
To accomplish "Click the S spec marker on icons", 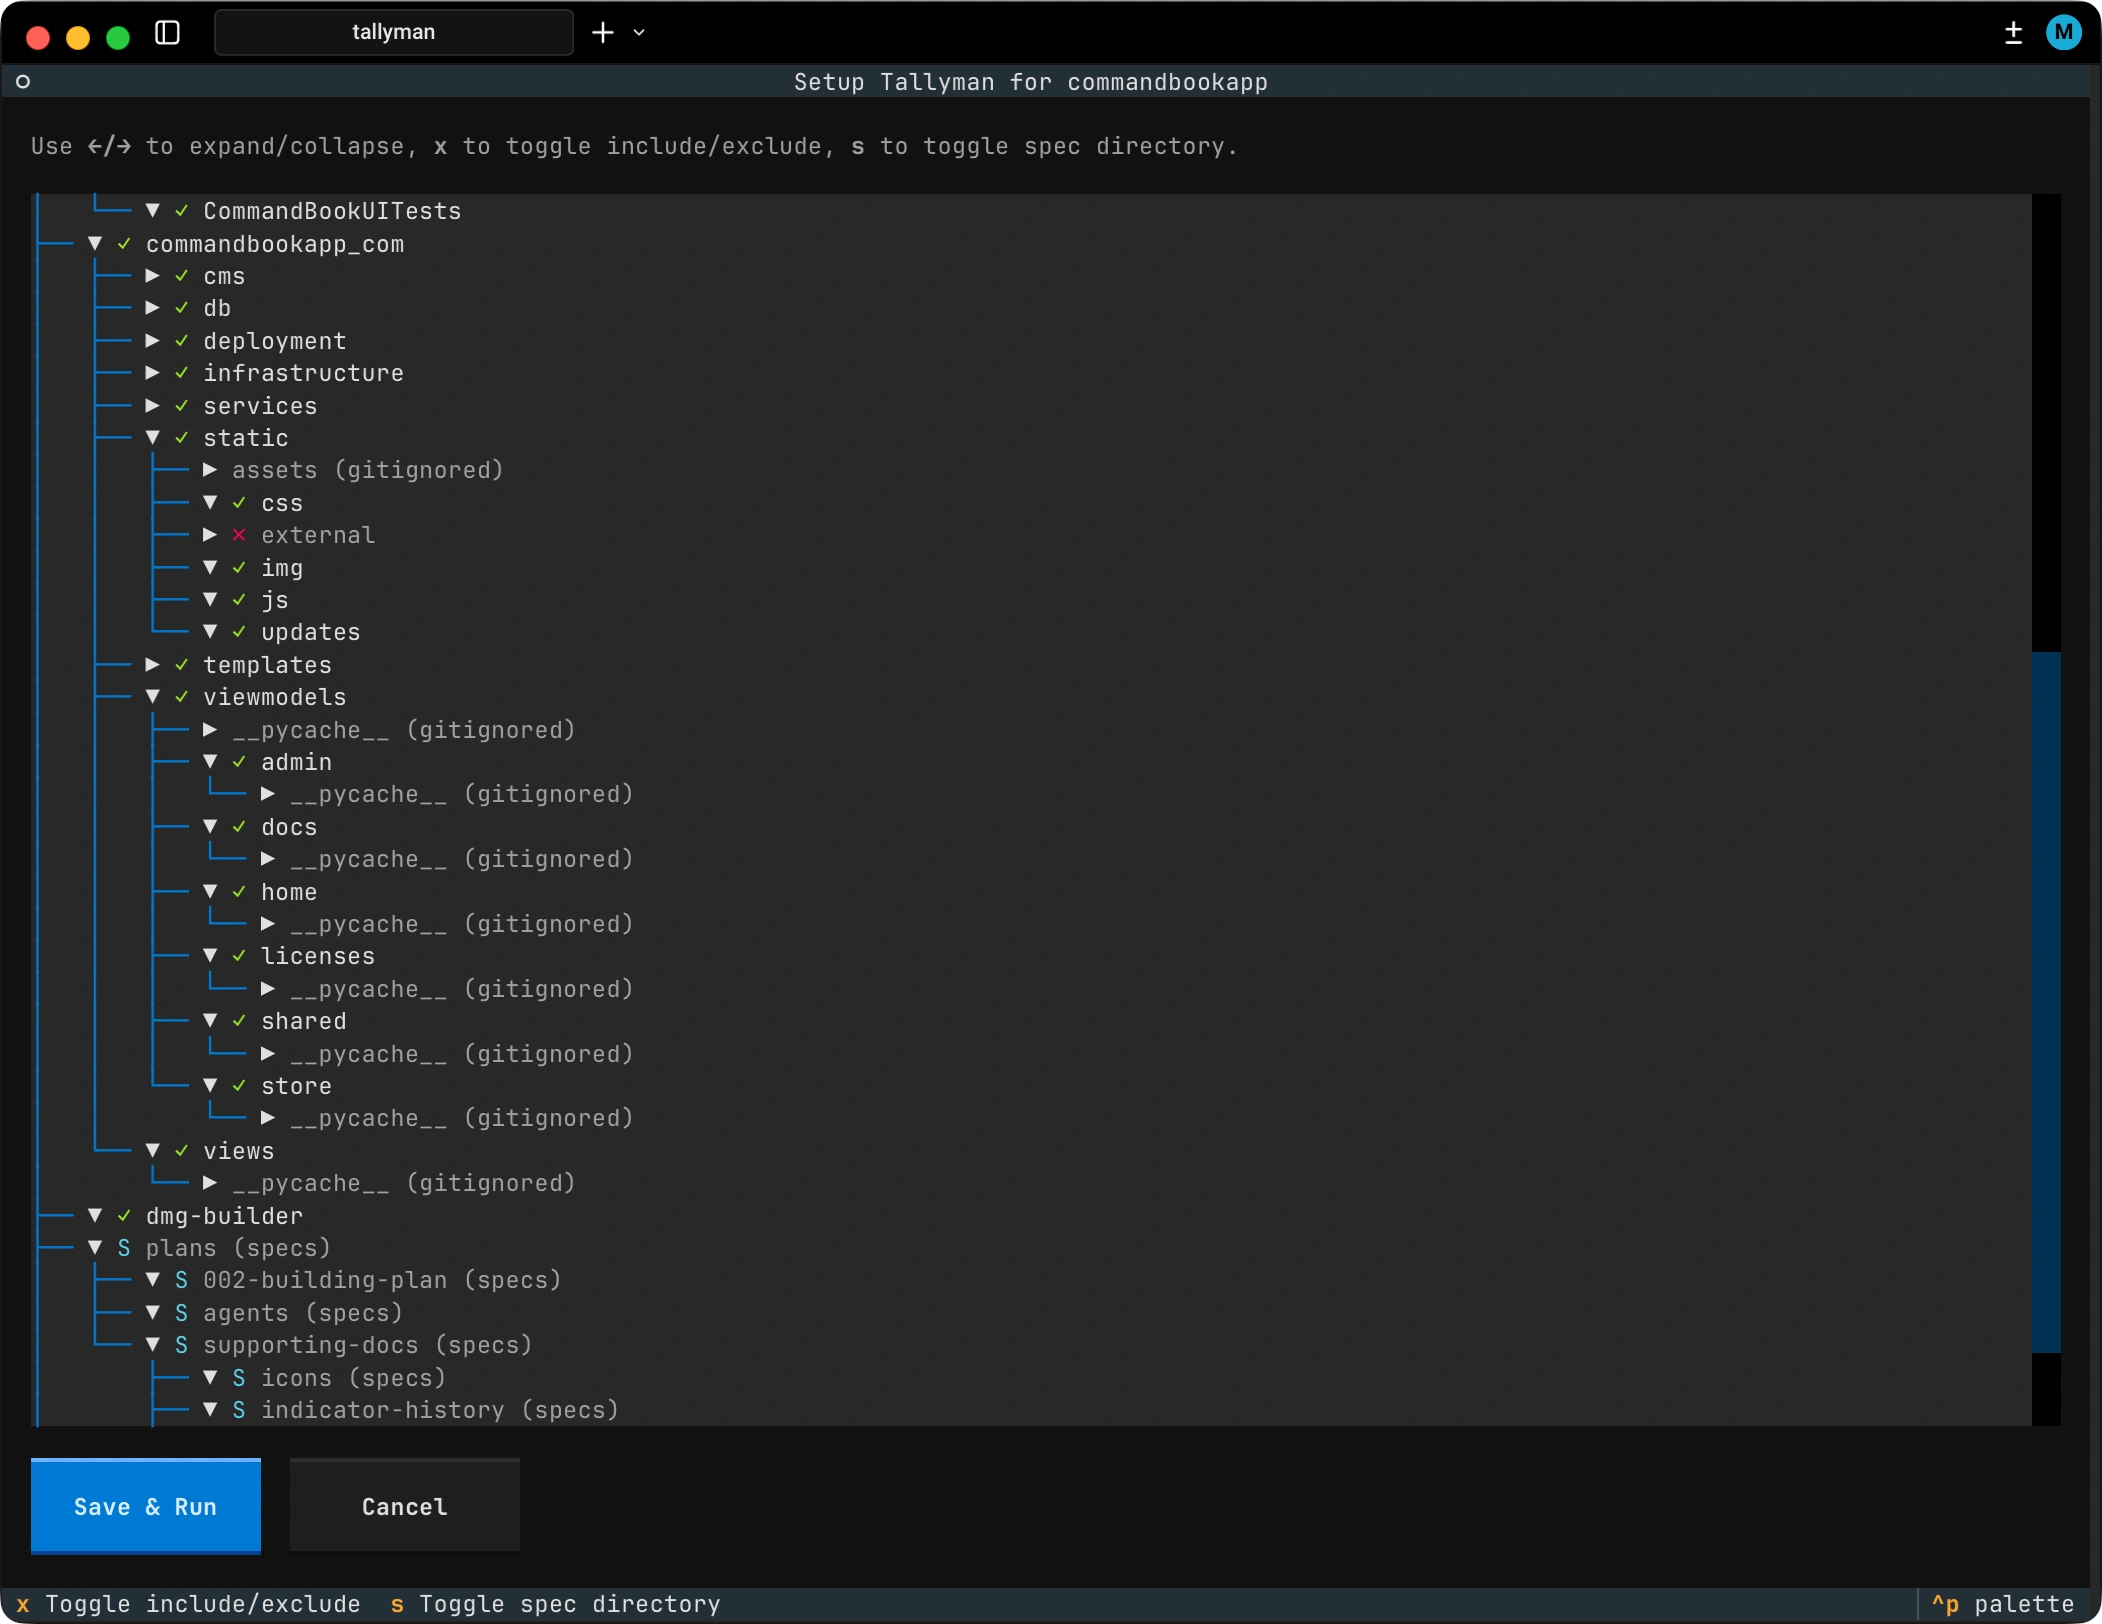I will [239, 1378].
